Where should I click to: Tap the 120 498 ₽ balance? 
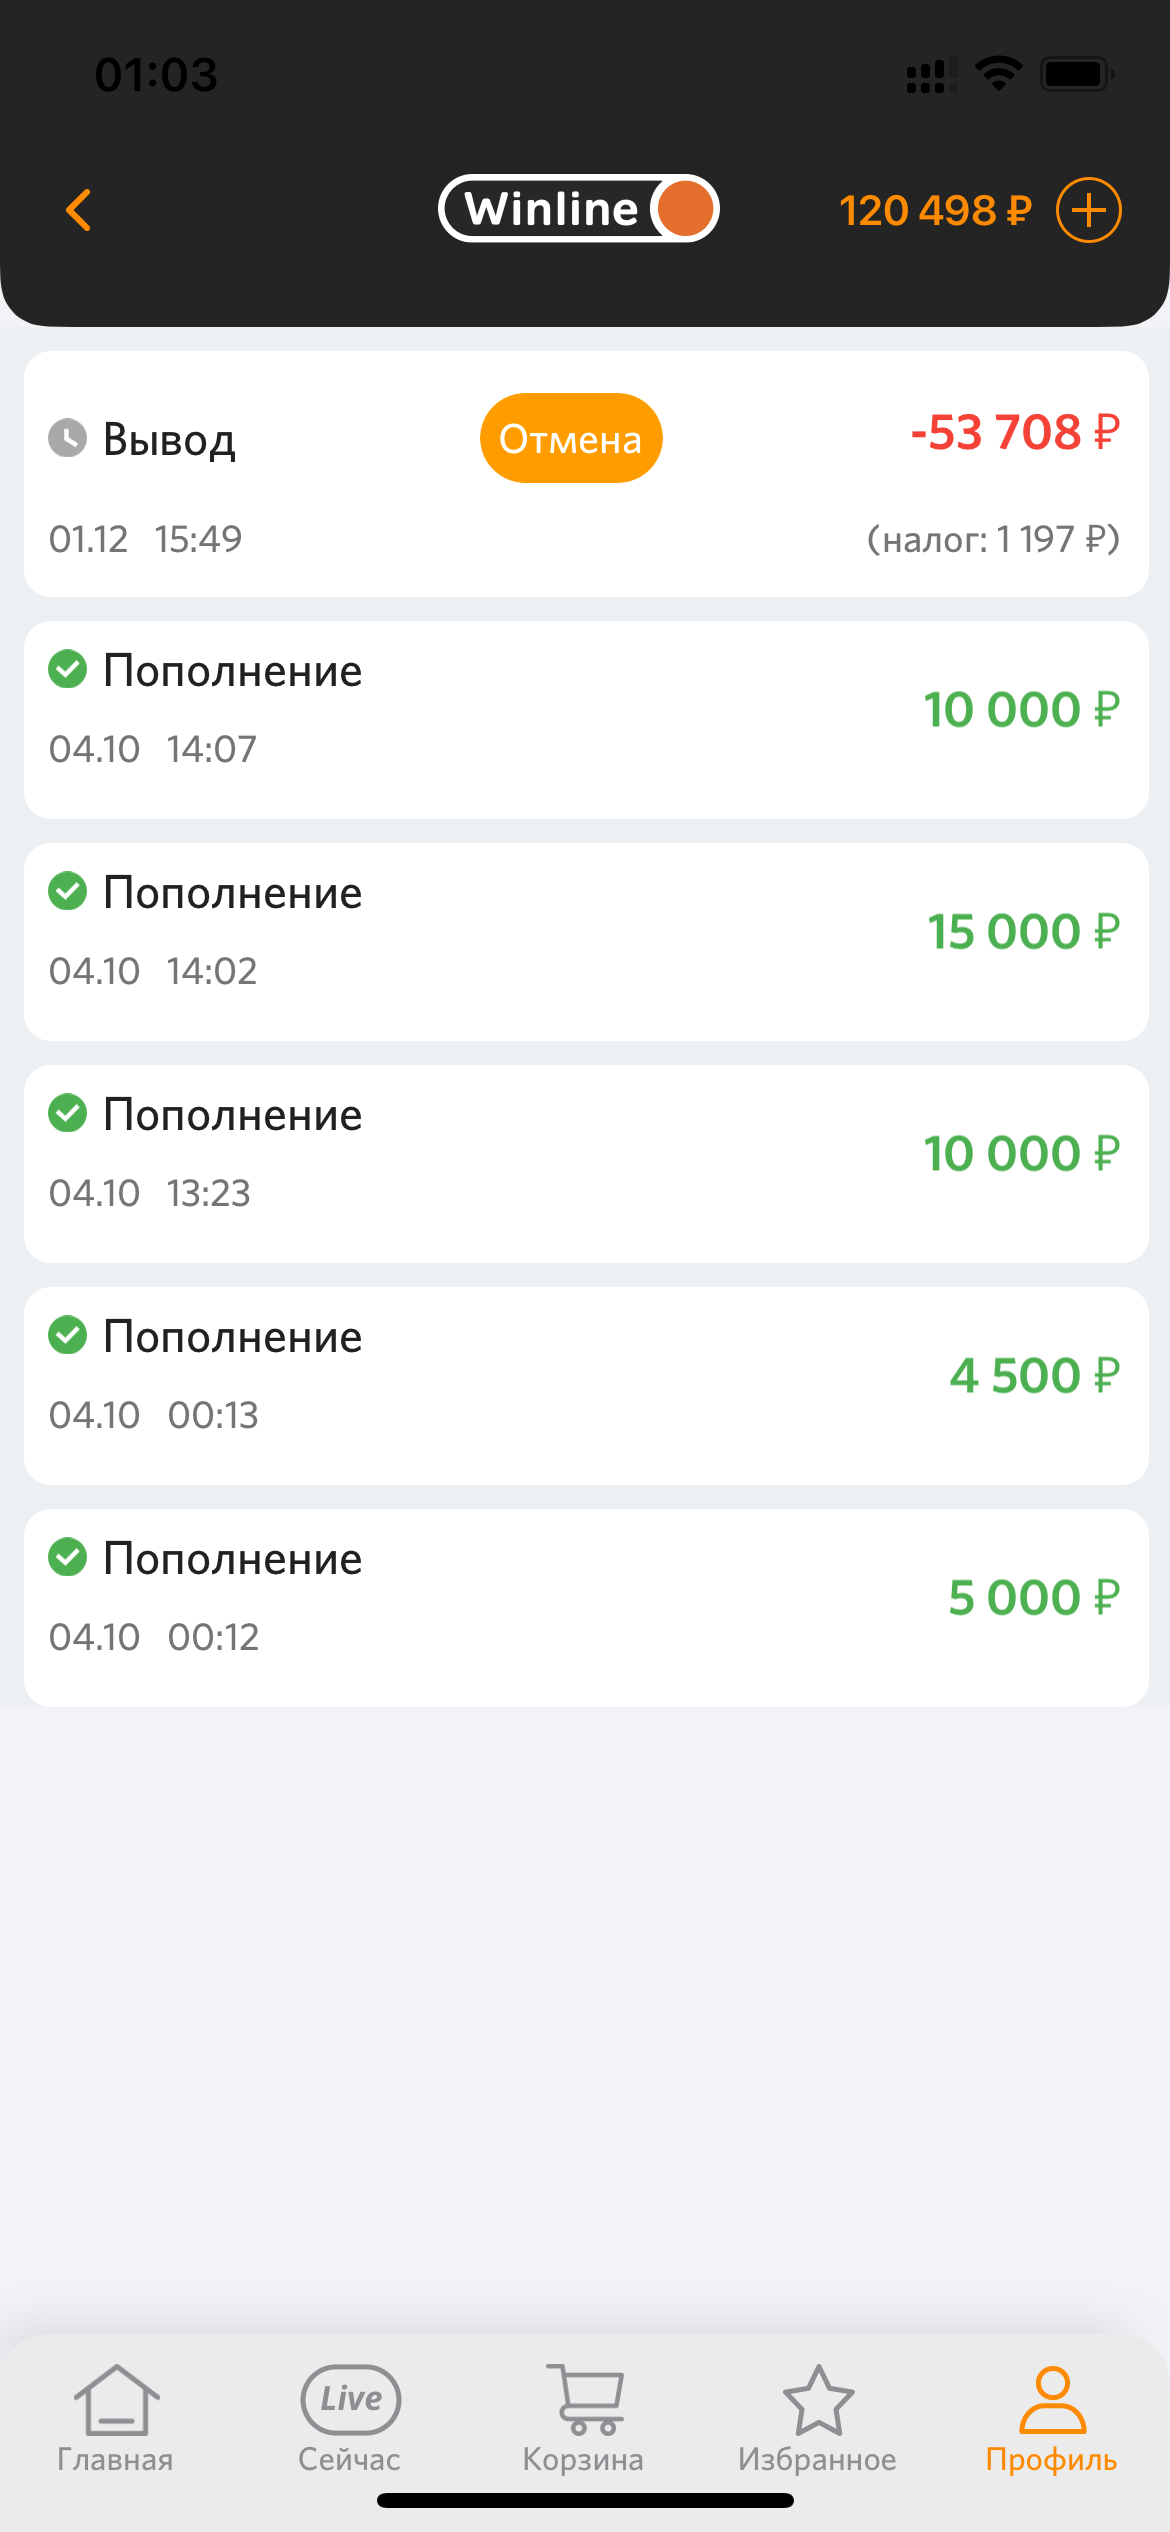[x=934, y=211]
